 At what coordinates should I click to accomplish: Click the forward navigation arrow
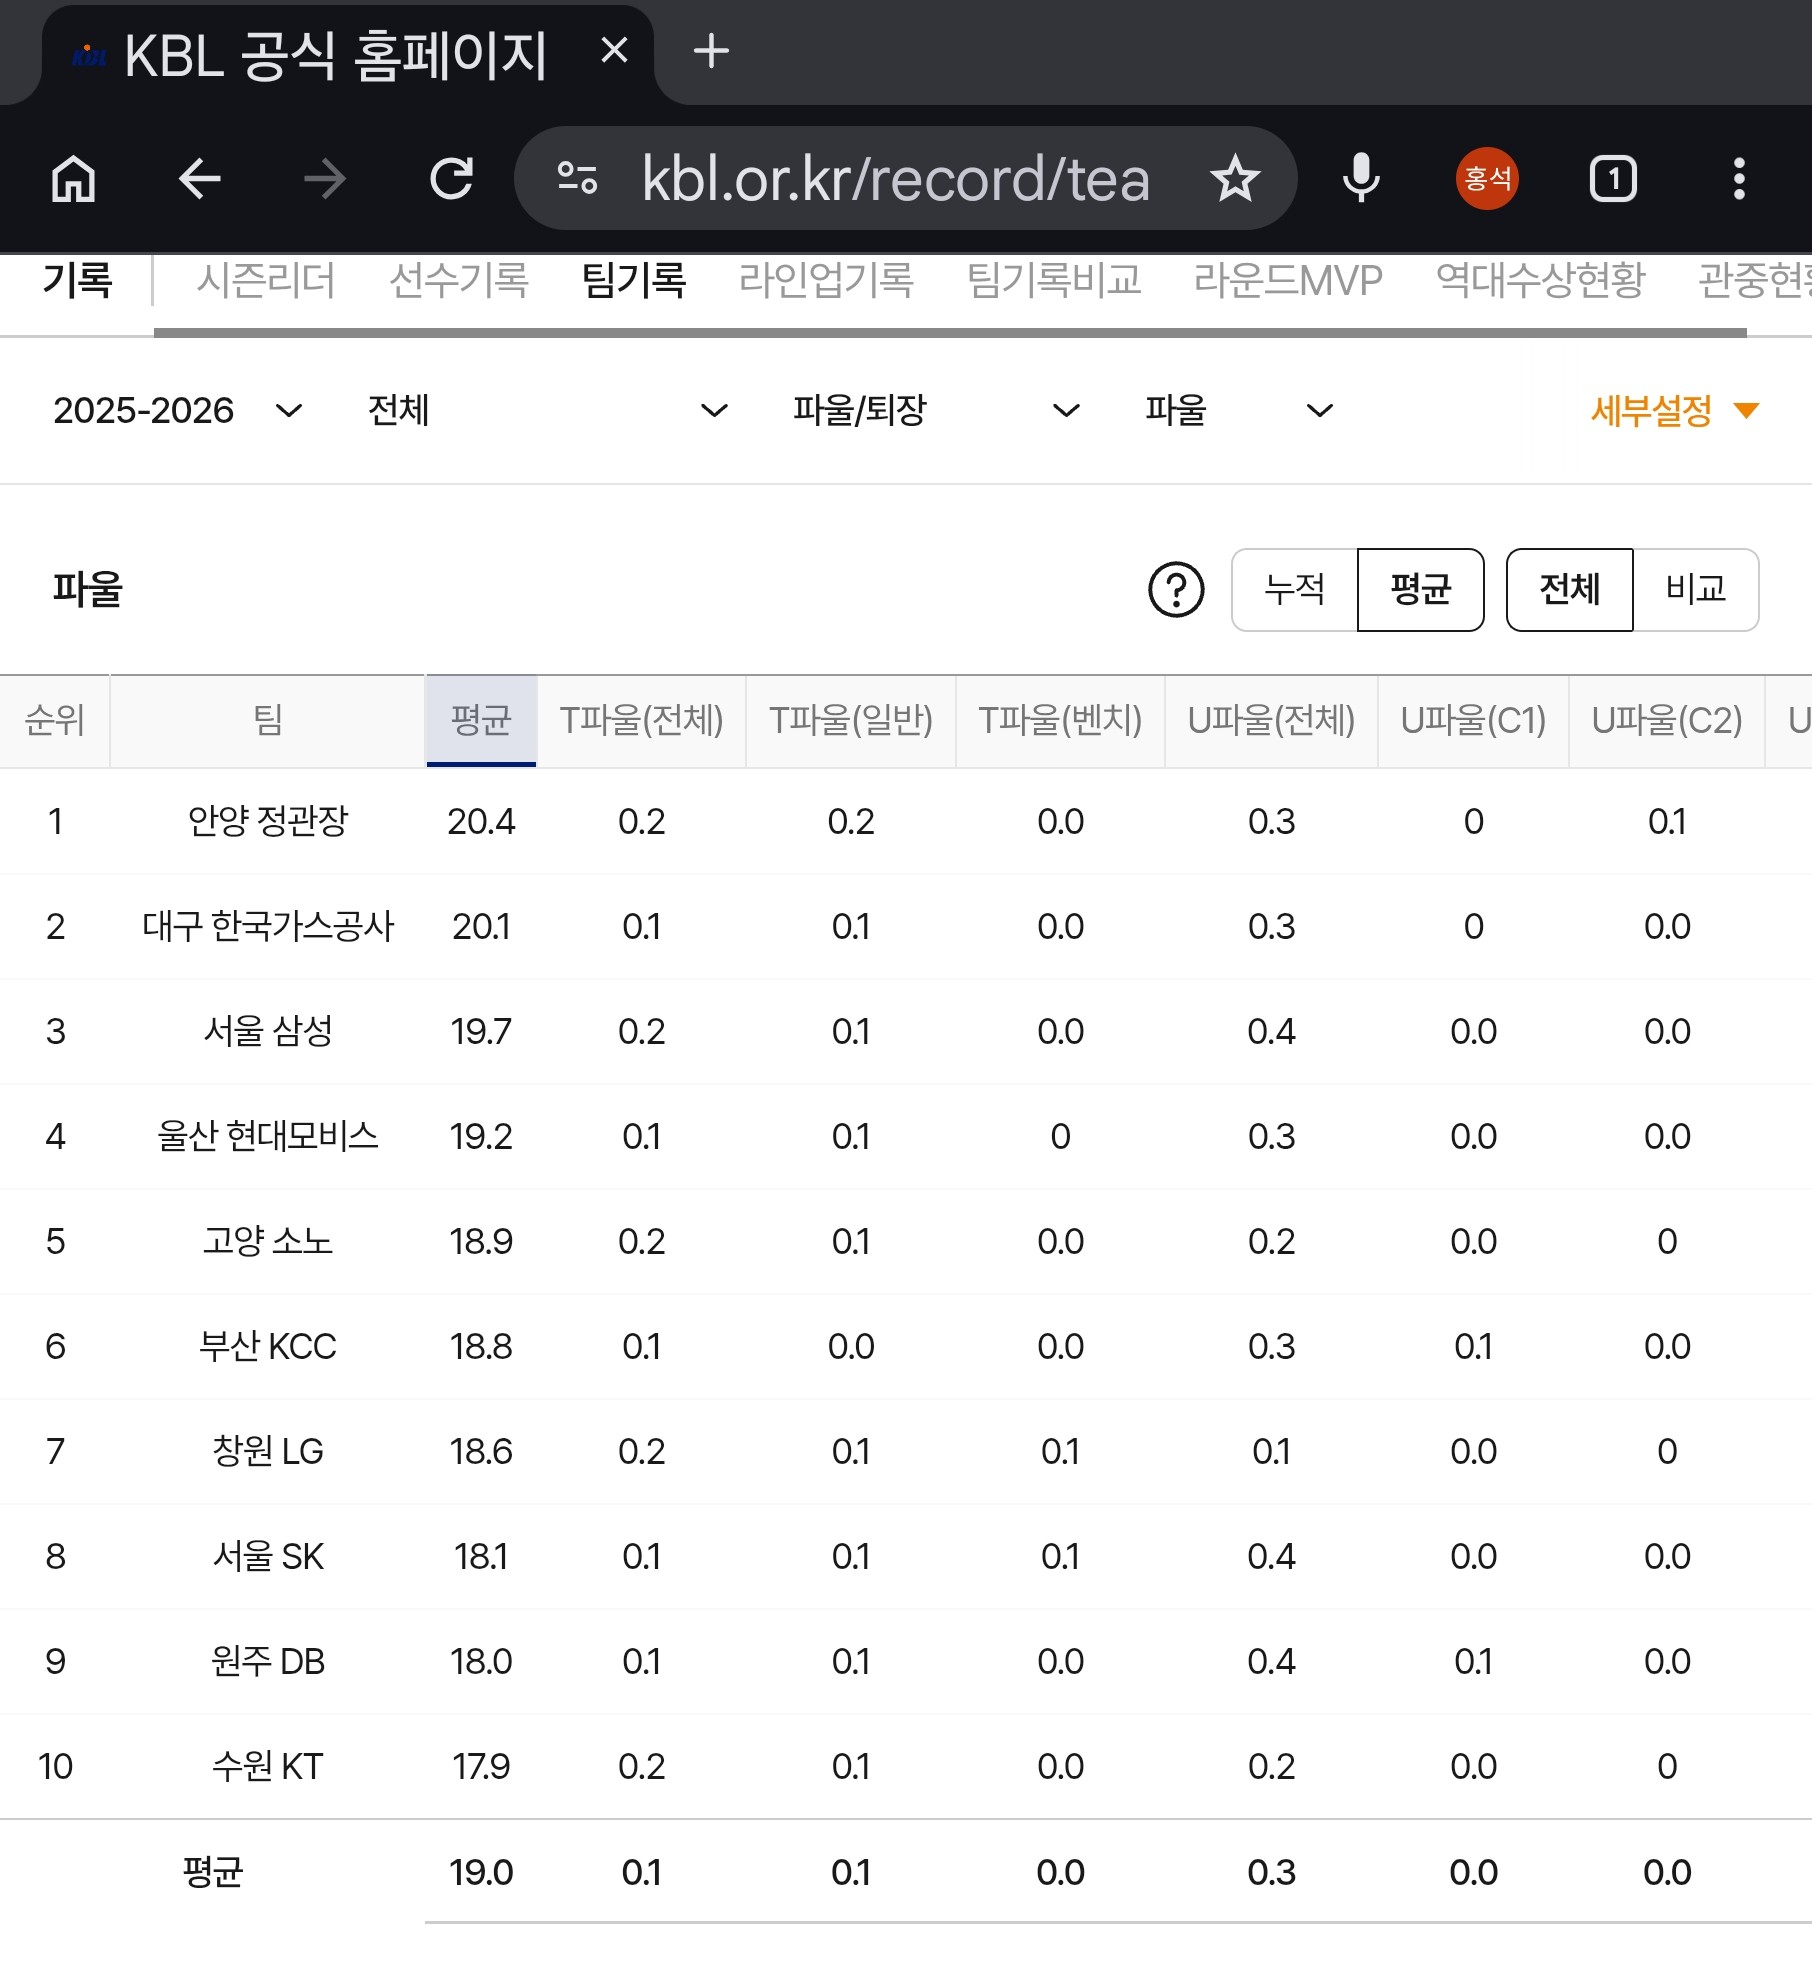pyautogui.click(x=324, y=180)
